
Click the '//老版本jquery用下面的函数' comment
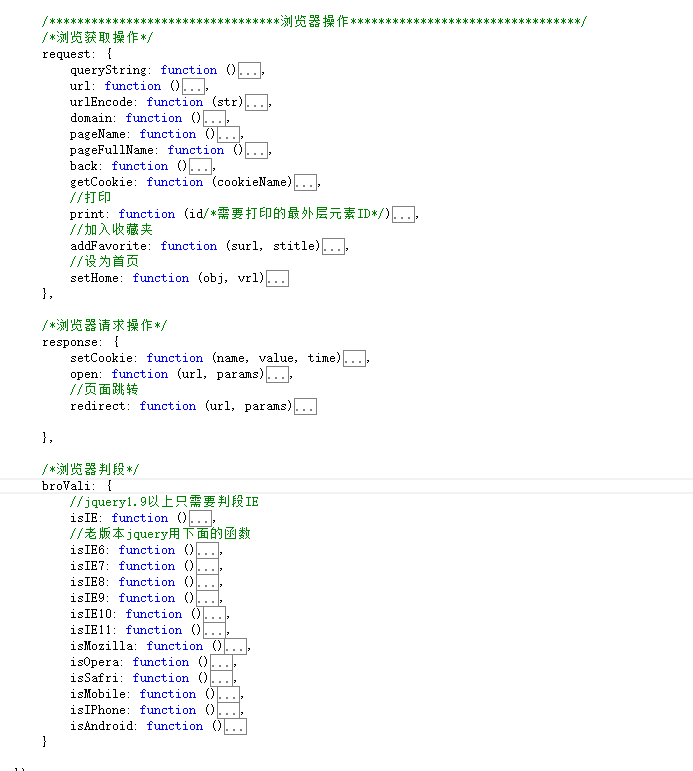tap(160, 534)
